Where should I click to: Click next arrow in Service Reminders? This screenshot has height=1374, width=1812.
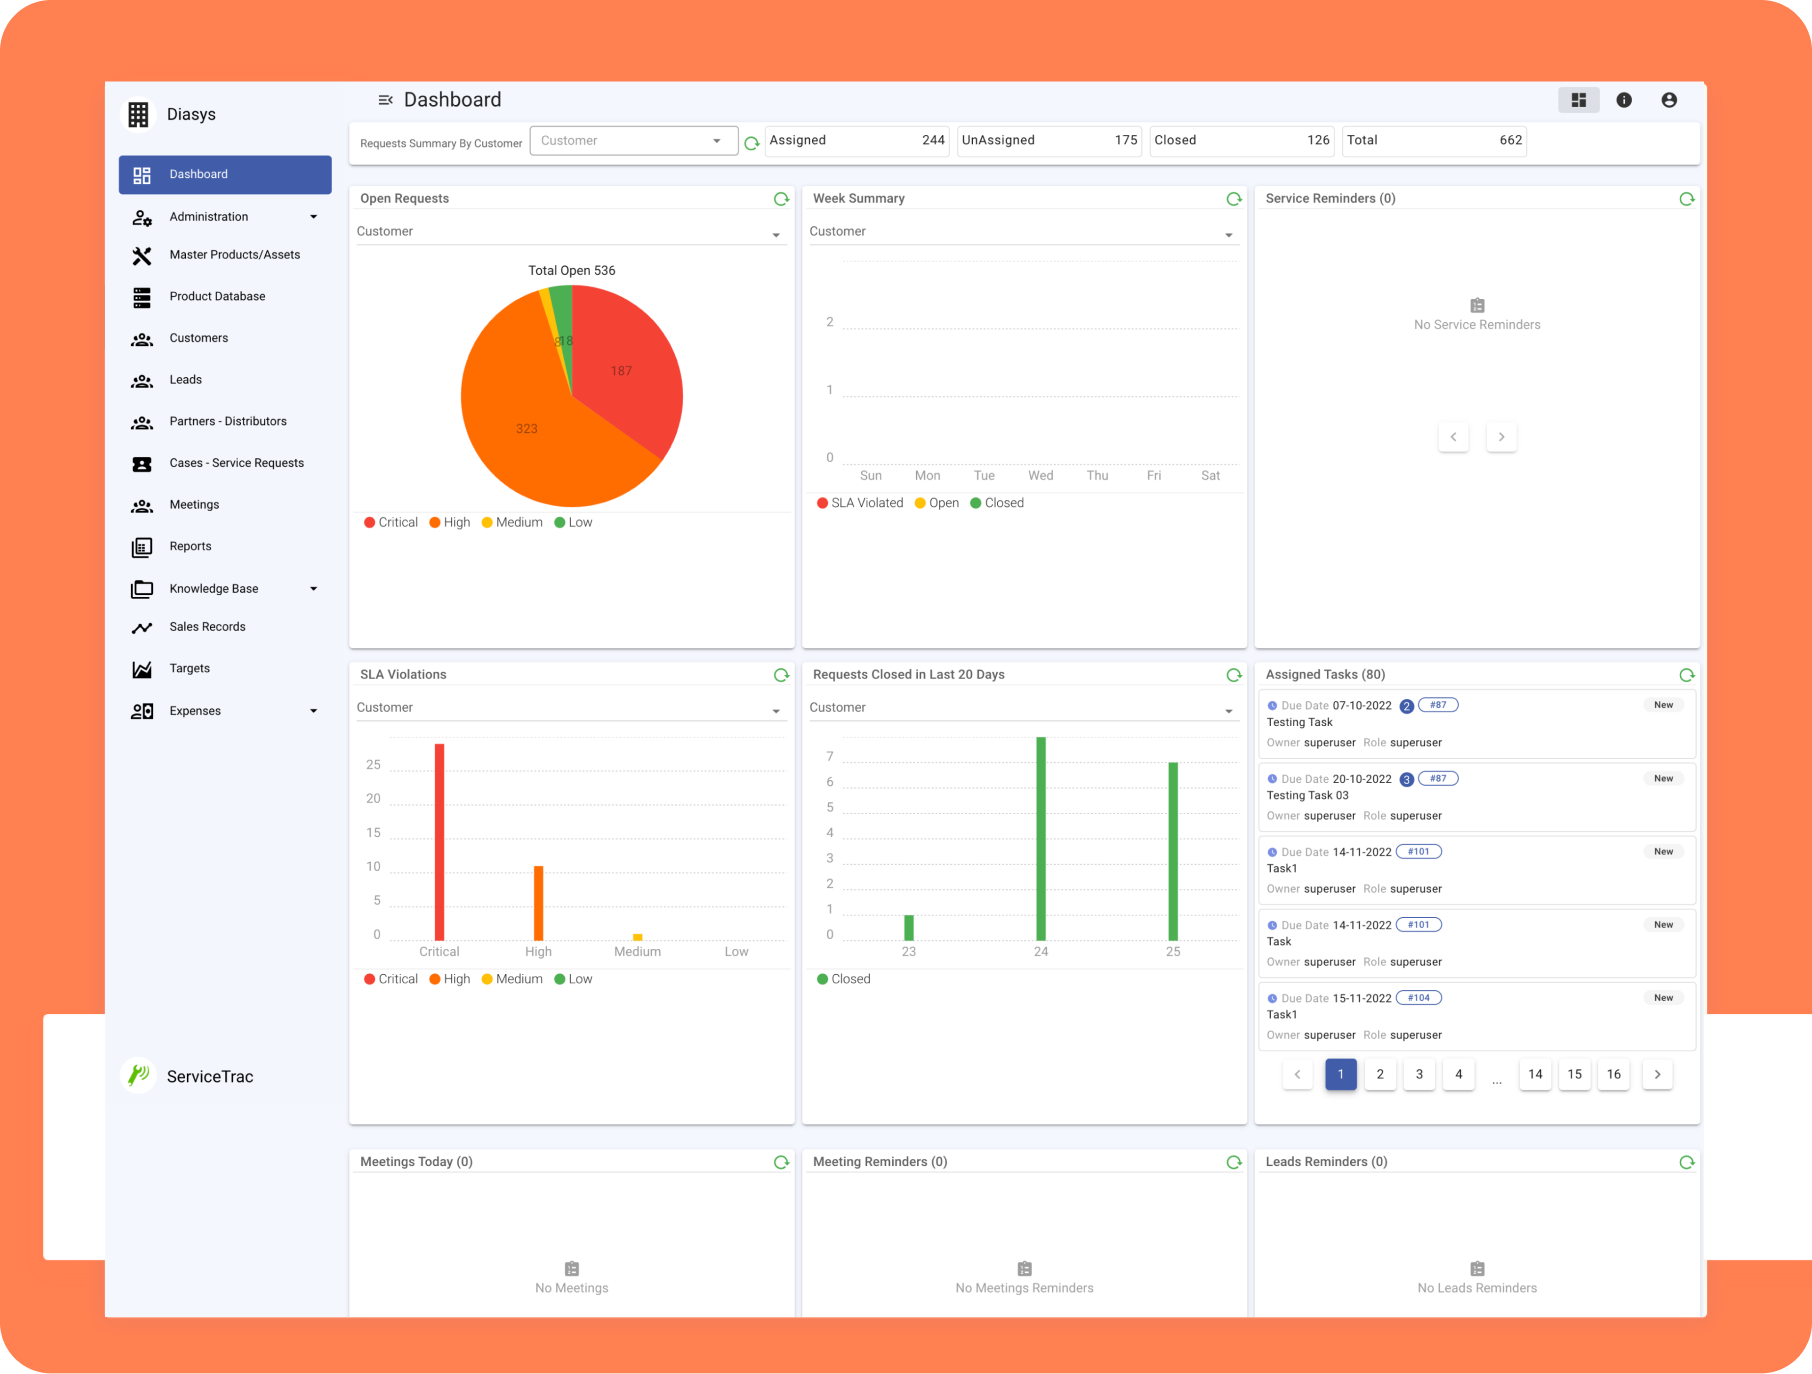click(x=1501, y=437)
